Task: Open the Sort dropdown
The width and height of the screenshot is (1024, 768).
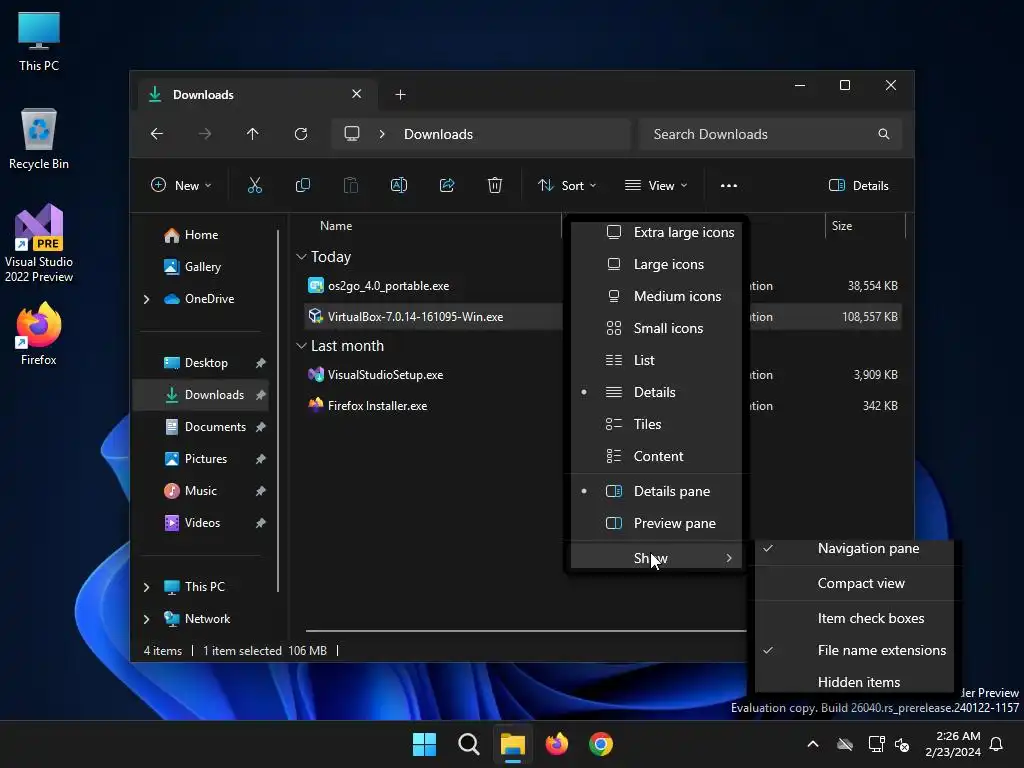Action: pos(567,185)
